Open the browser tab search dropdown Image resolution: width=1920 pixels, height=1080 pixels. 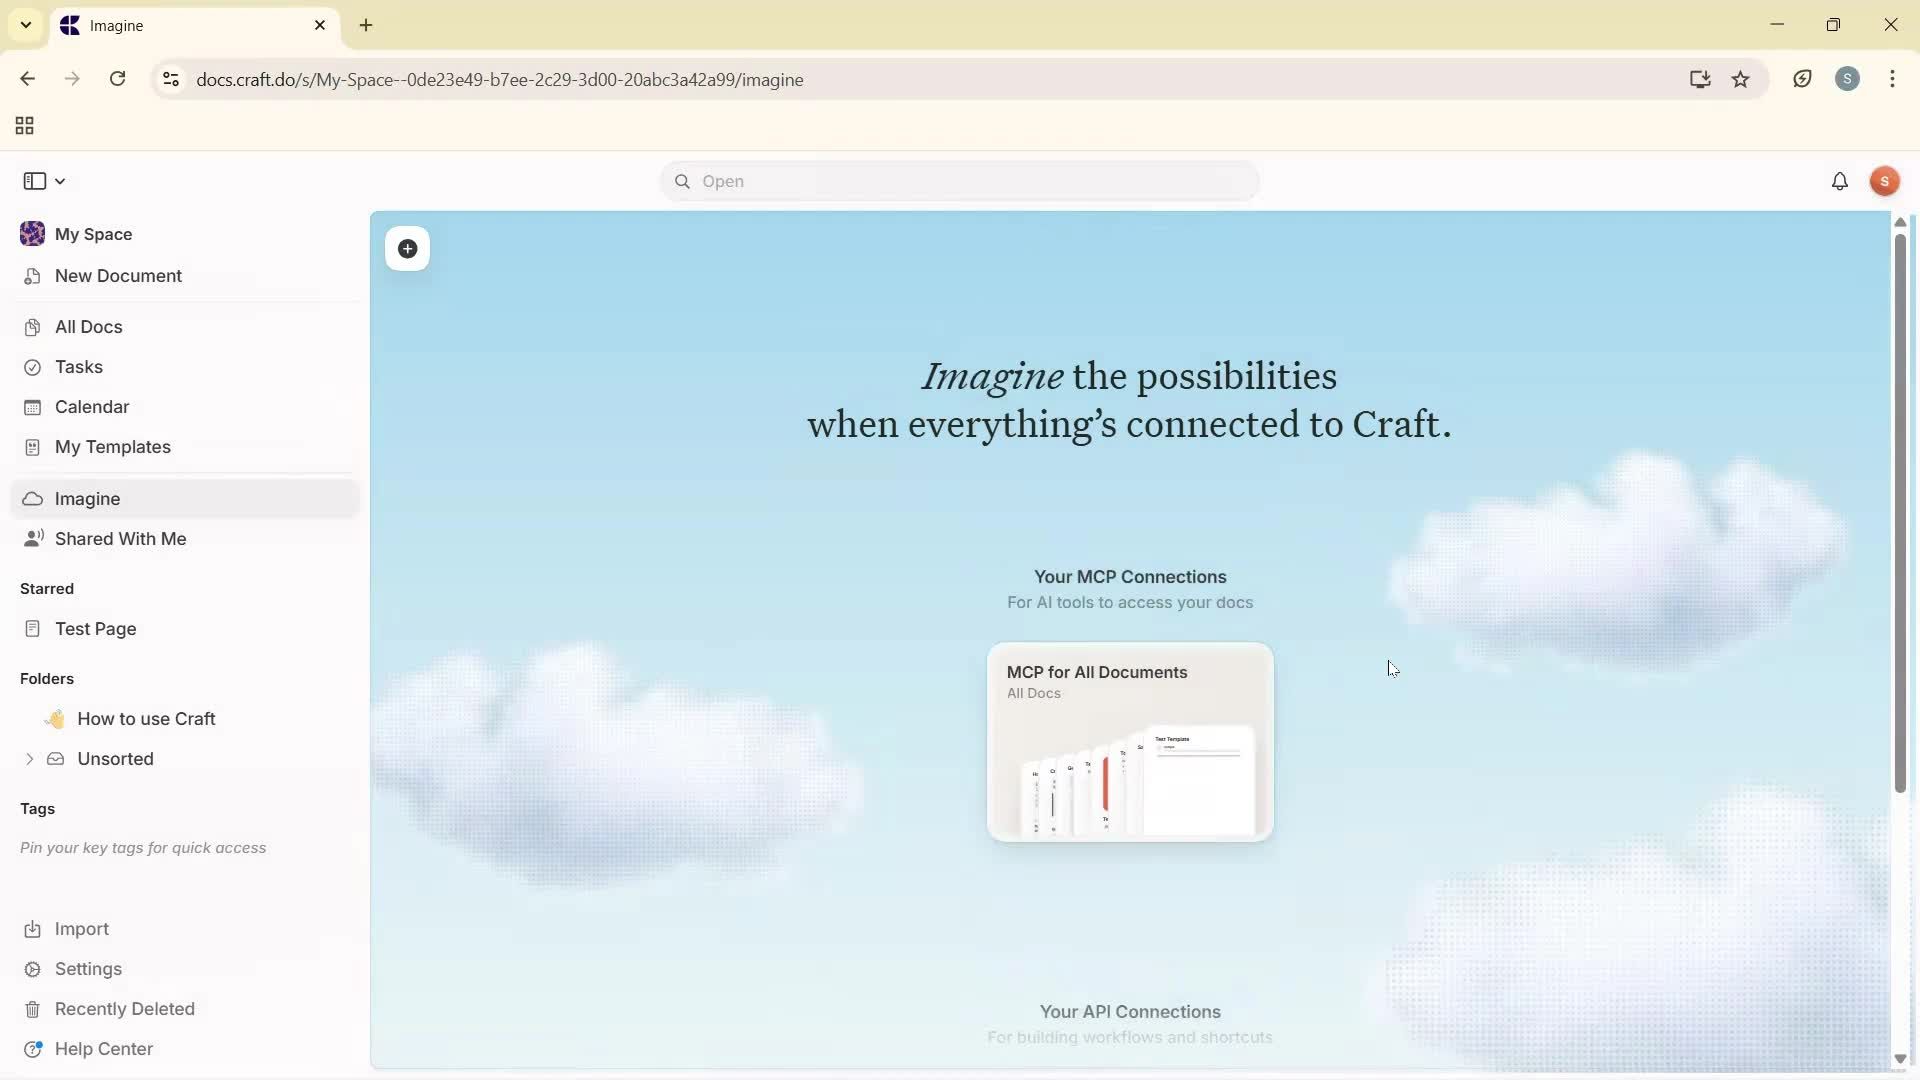coord(25,25)
